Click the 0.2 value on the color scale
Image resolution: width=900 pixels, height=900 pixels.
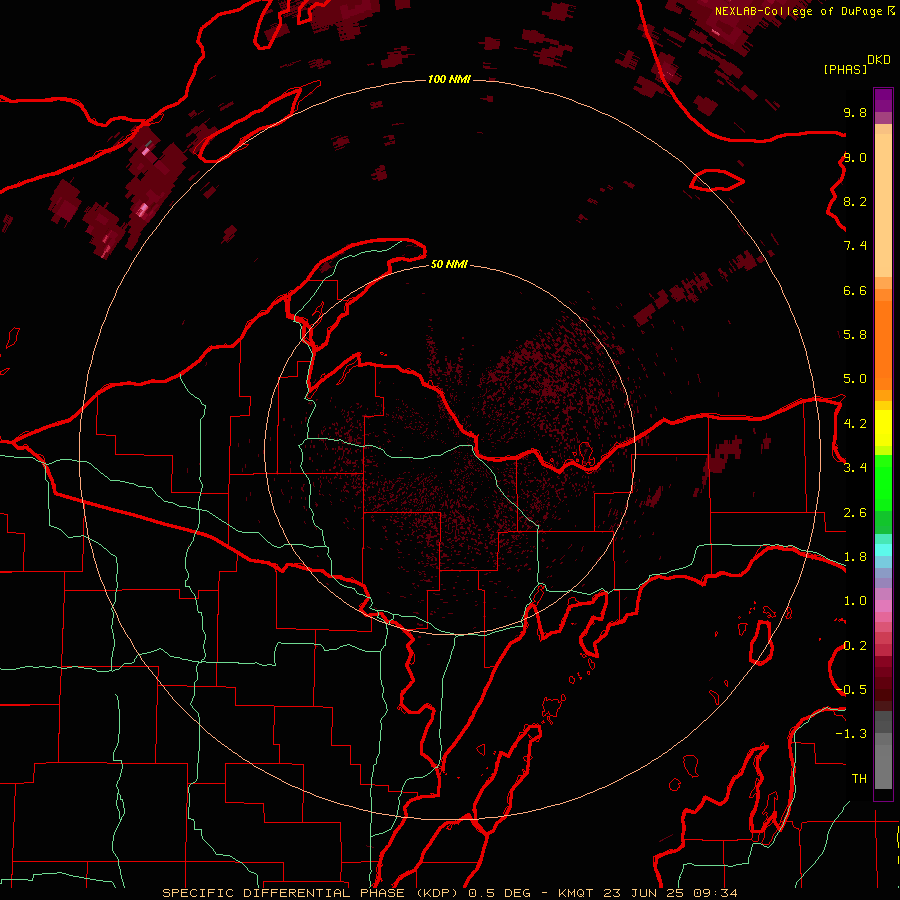(x=855, y=646)
